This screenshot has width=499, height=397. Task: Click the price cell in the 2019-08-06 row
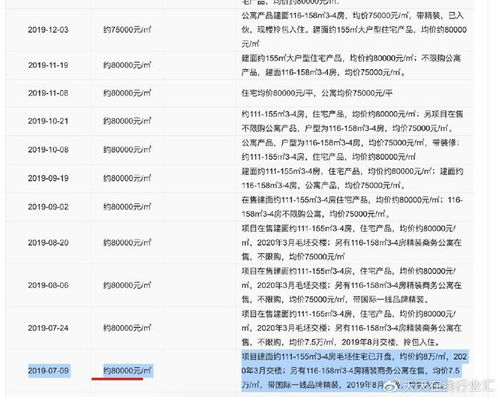pos(127,285)
